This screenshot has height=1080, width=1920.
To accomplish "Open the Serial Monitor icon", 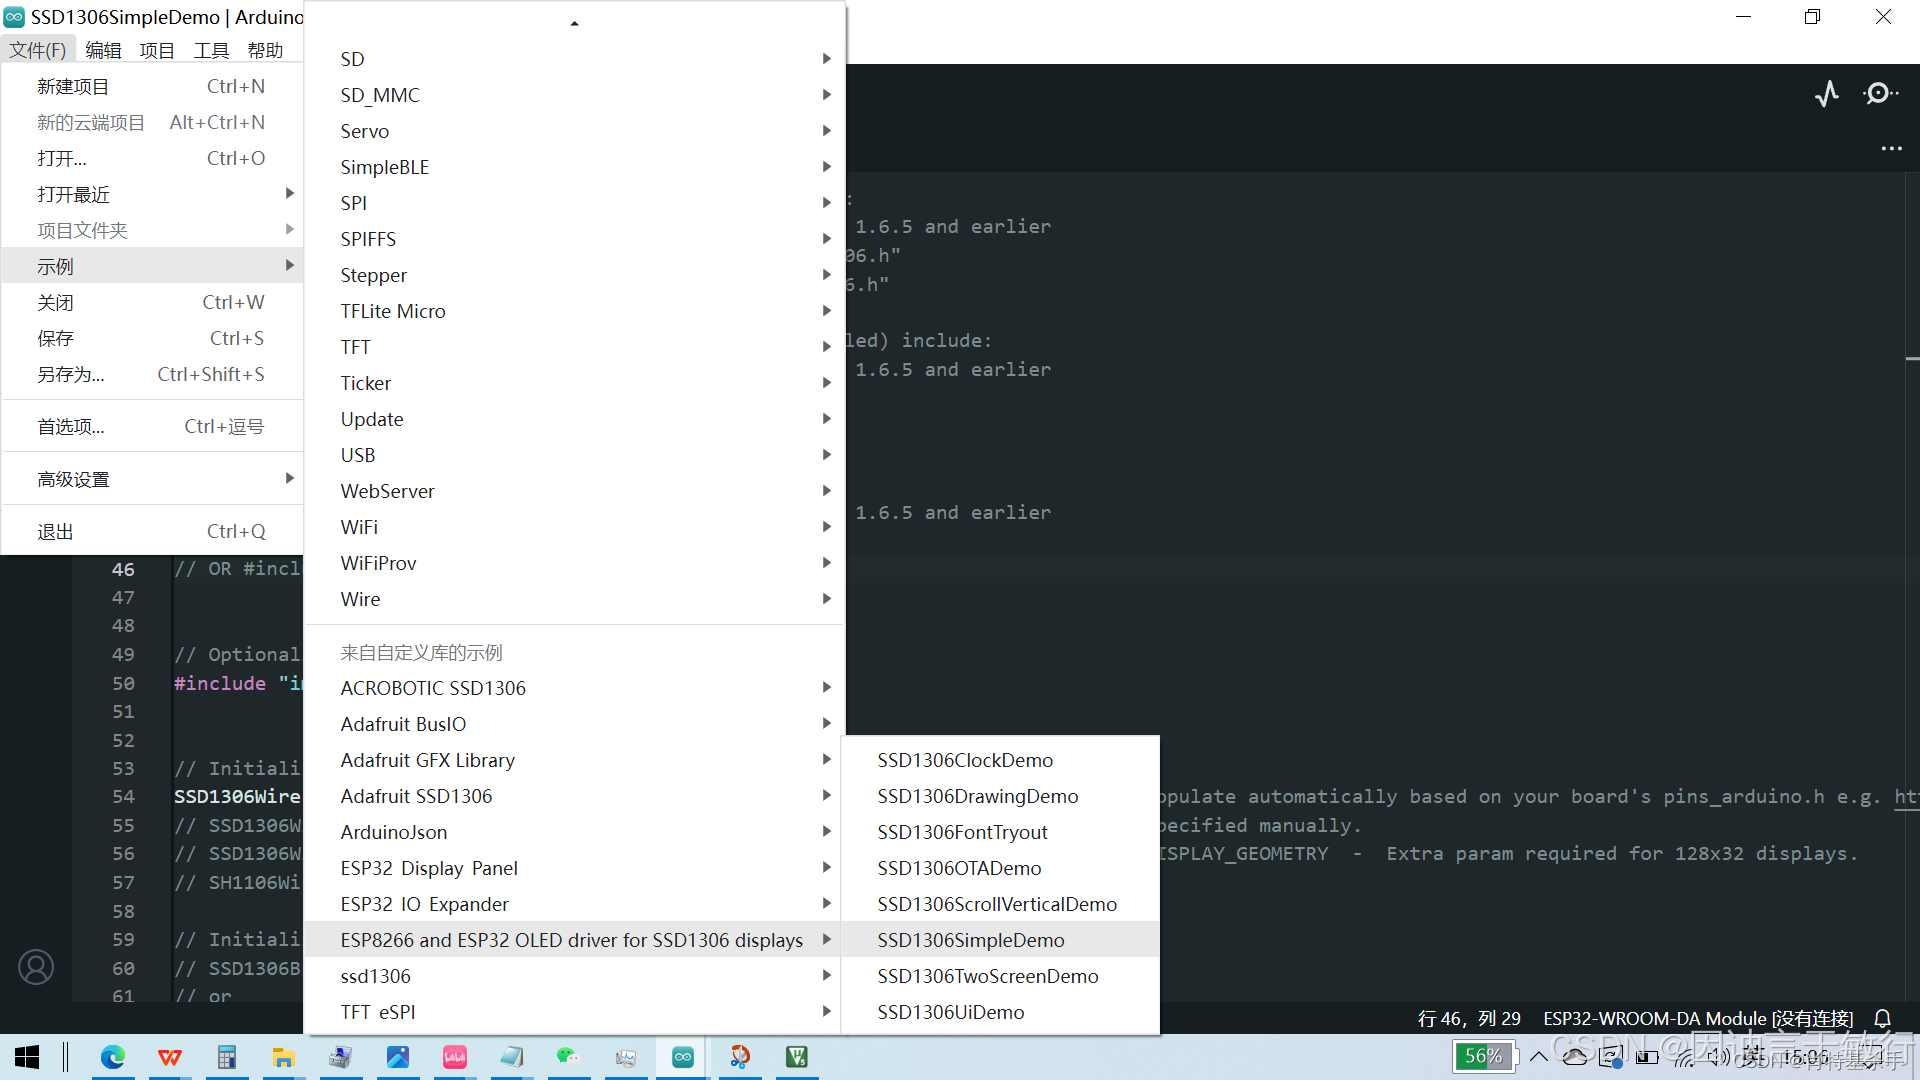I will [x=1880, y=94].
